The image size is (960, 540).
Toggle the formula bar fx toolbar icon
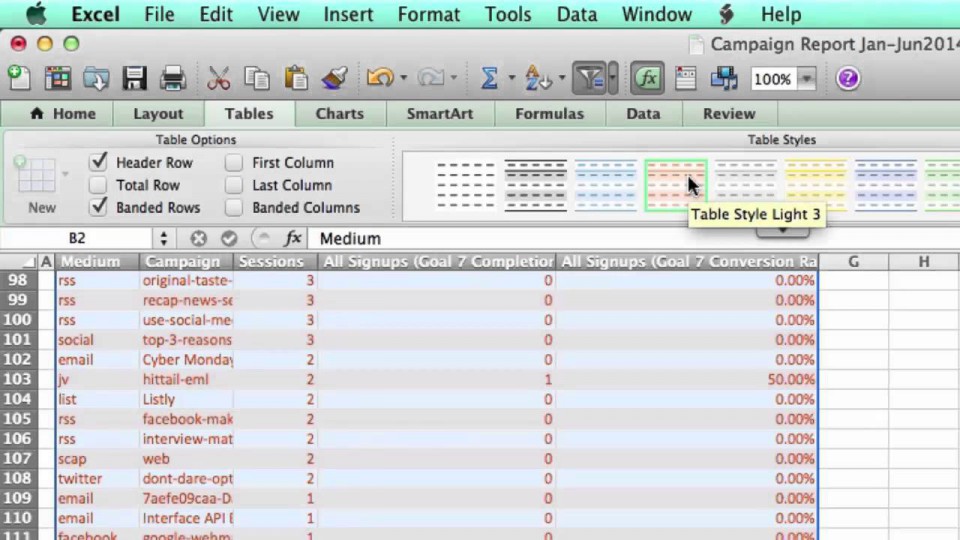[x=647, y=78]
